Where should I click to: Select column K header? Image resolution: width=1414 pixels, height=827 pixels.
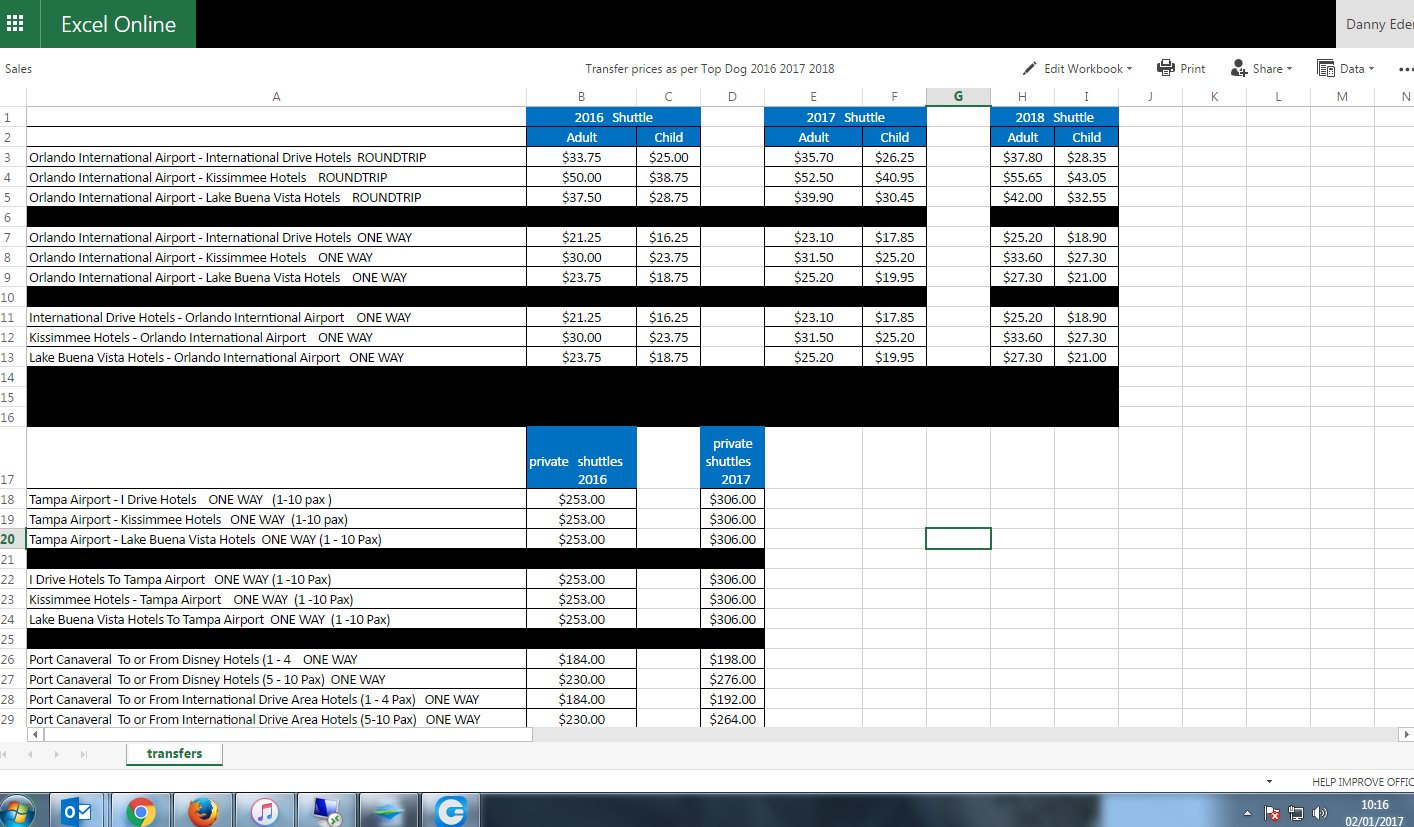[1214, 97]
